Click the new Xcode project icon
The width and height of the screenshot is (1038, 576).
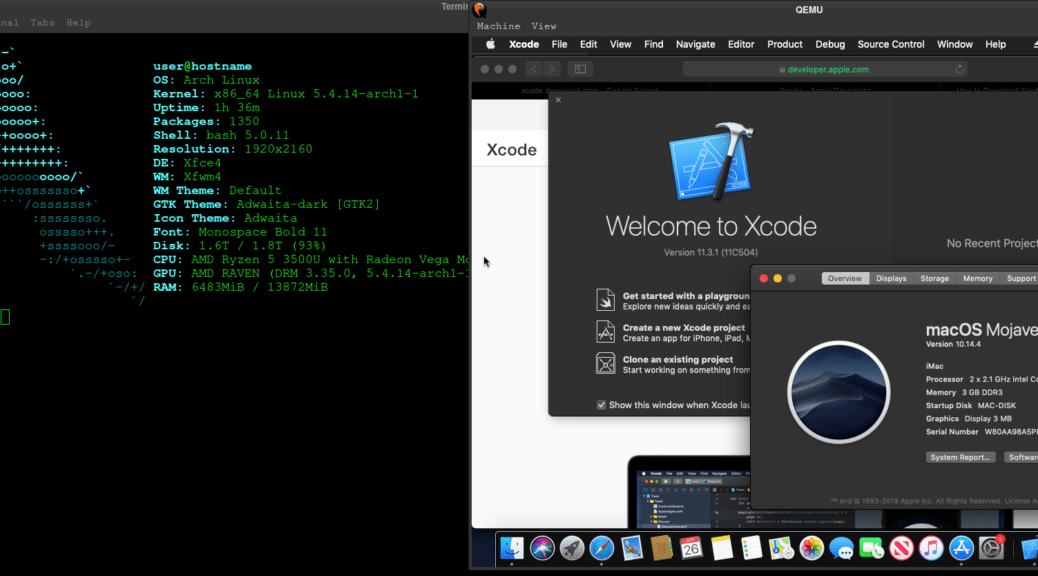point(605,332)
